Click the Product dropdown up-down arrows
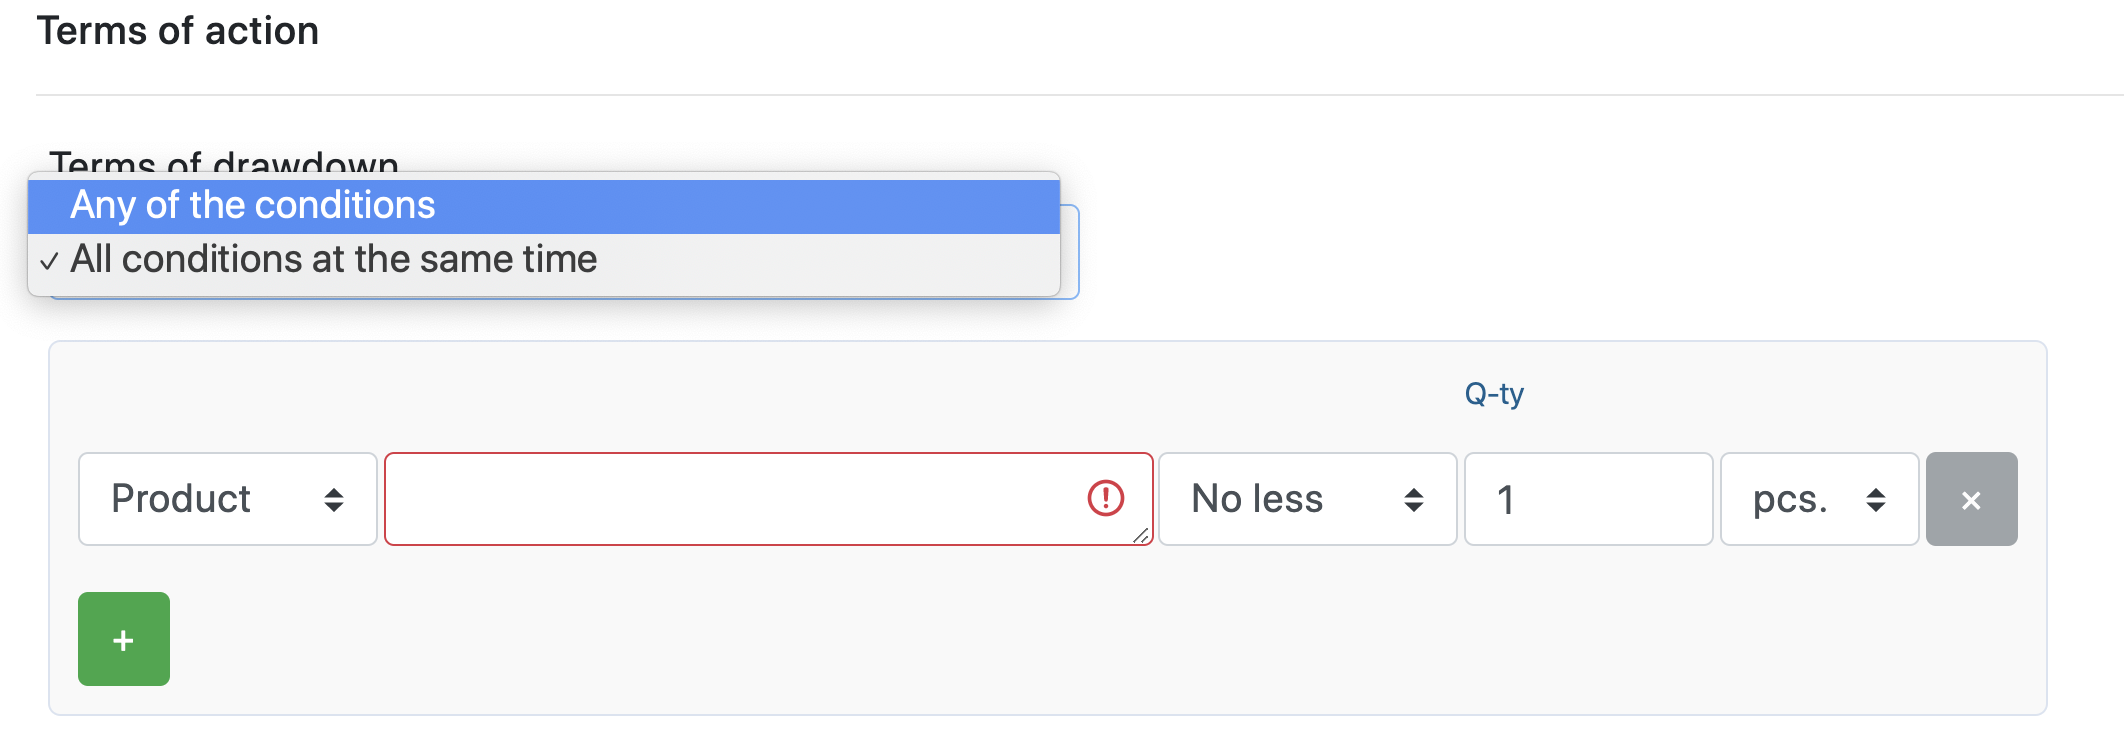 tap(334, 500)
